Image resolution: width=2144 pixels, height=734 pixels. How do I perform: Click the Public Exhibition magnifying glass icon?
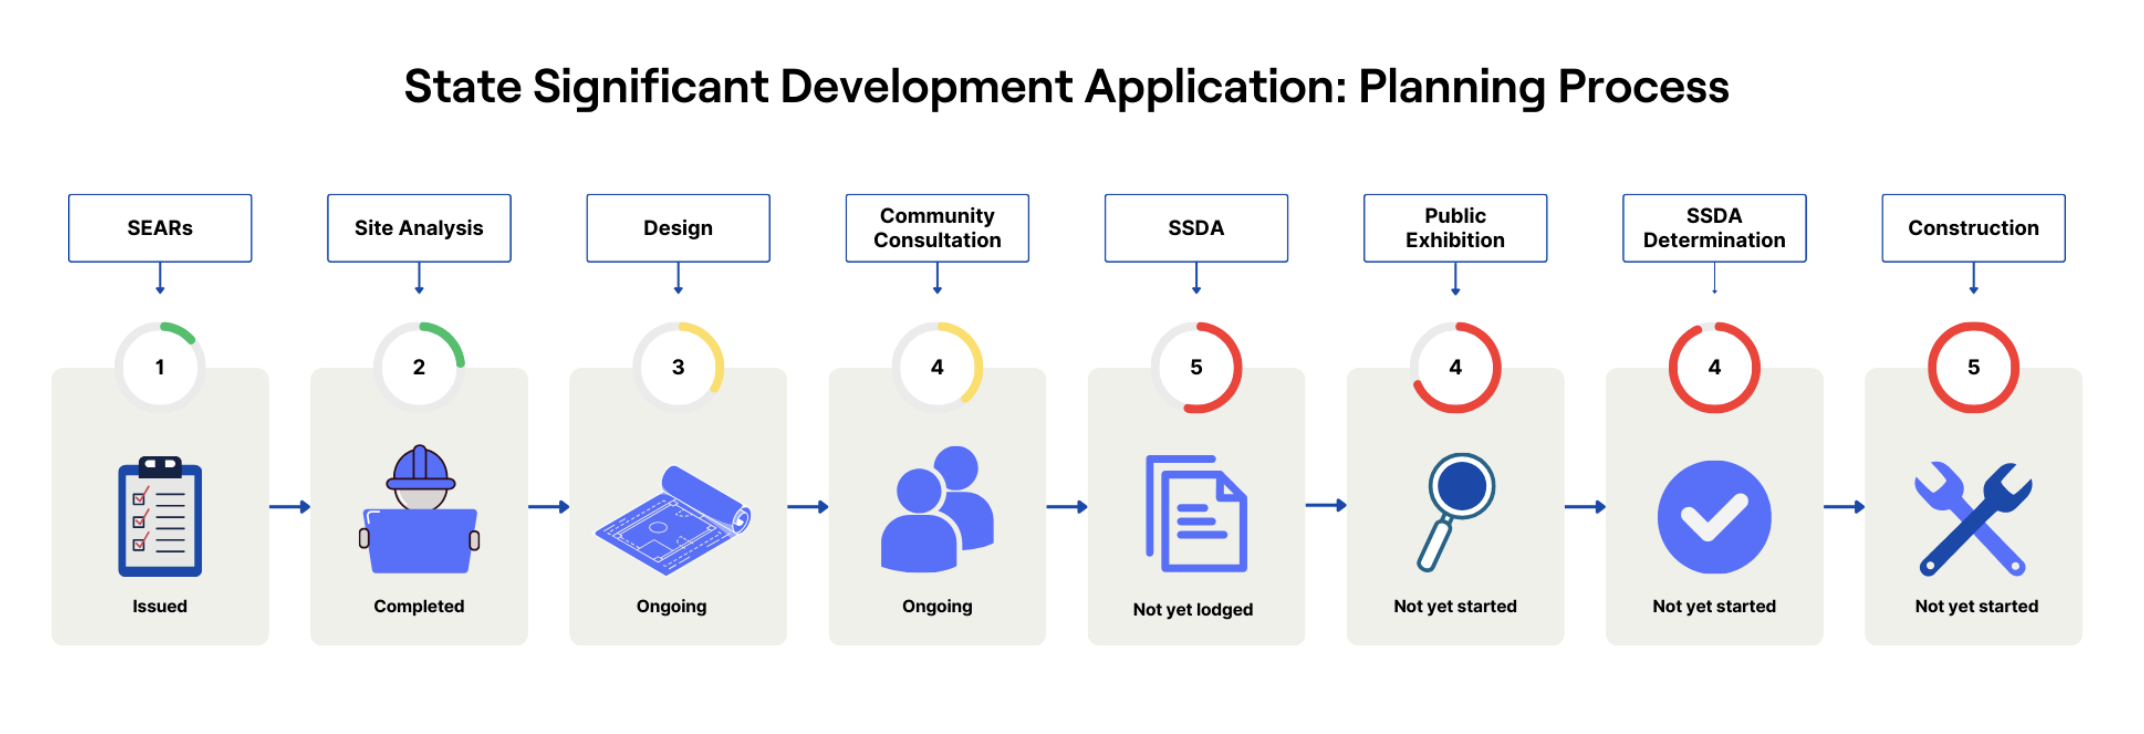1455,511
